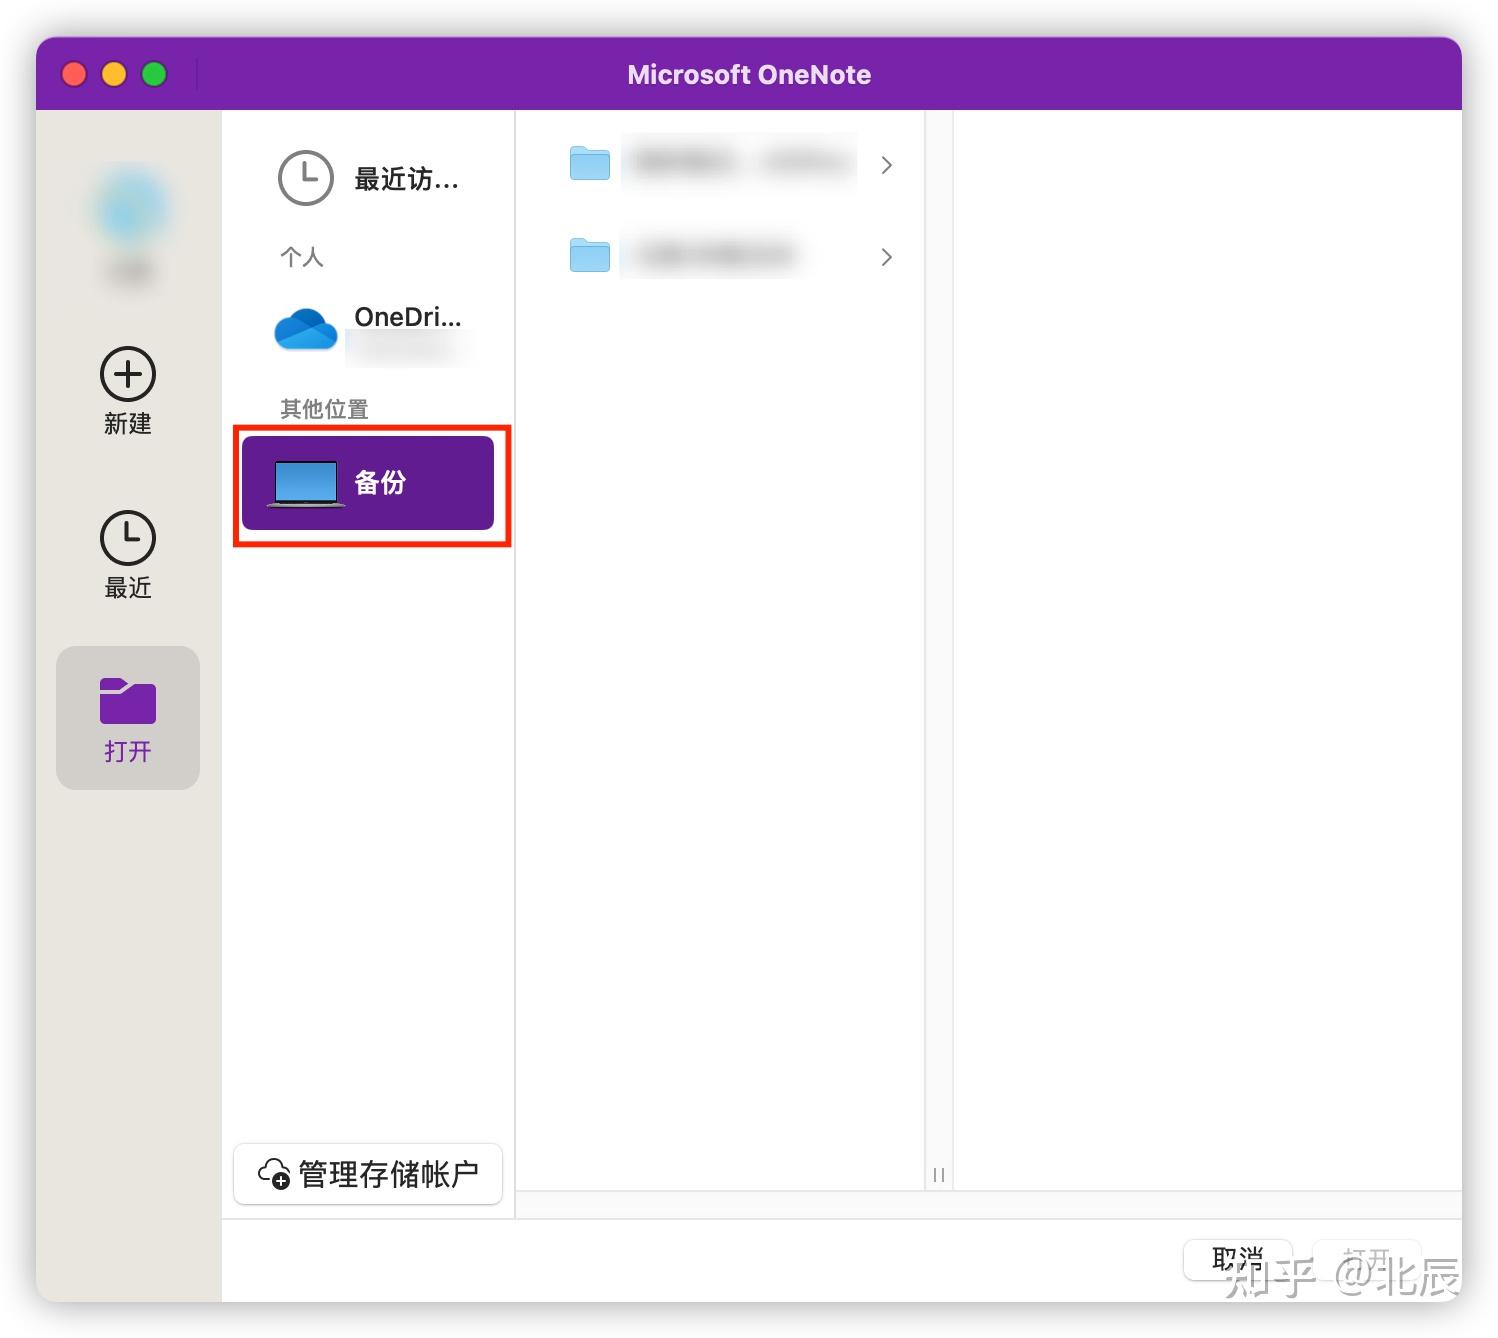This screenshot has width=1498, height=1338.
Task: Click the second blurred folder name
Action: click(x=713, y=255)
